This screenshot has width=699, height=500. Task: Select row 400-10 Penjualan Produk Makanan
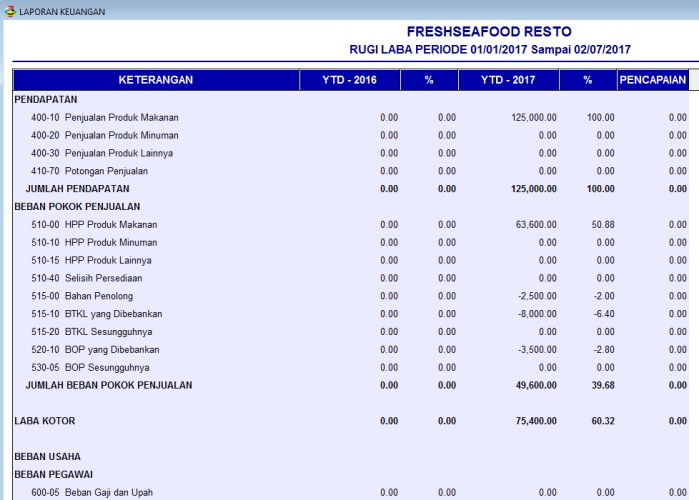[x=351, y=118]
